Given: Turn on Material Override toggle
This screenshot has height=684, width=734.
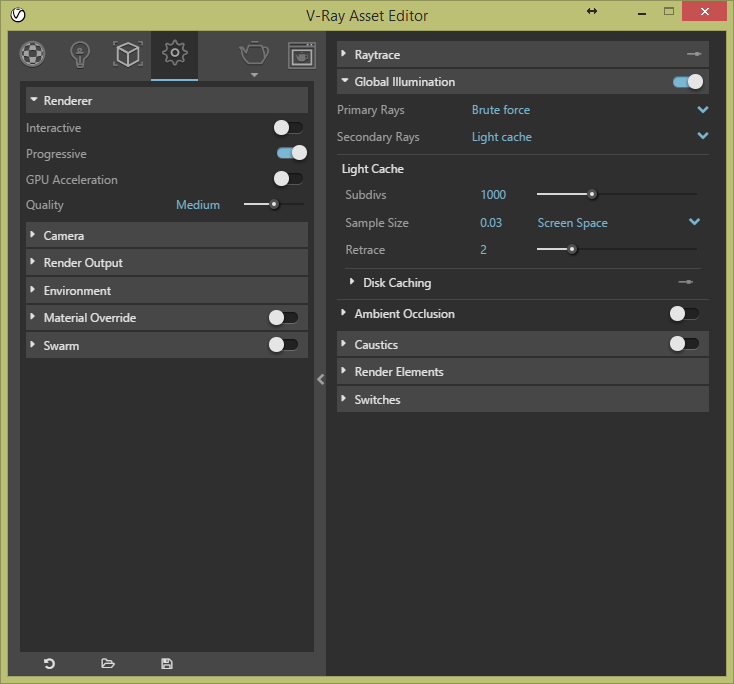Looking at the screenshot, I should click(283, 317).
